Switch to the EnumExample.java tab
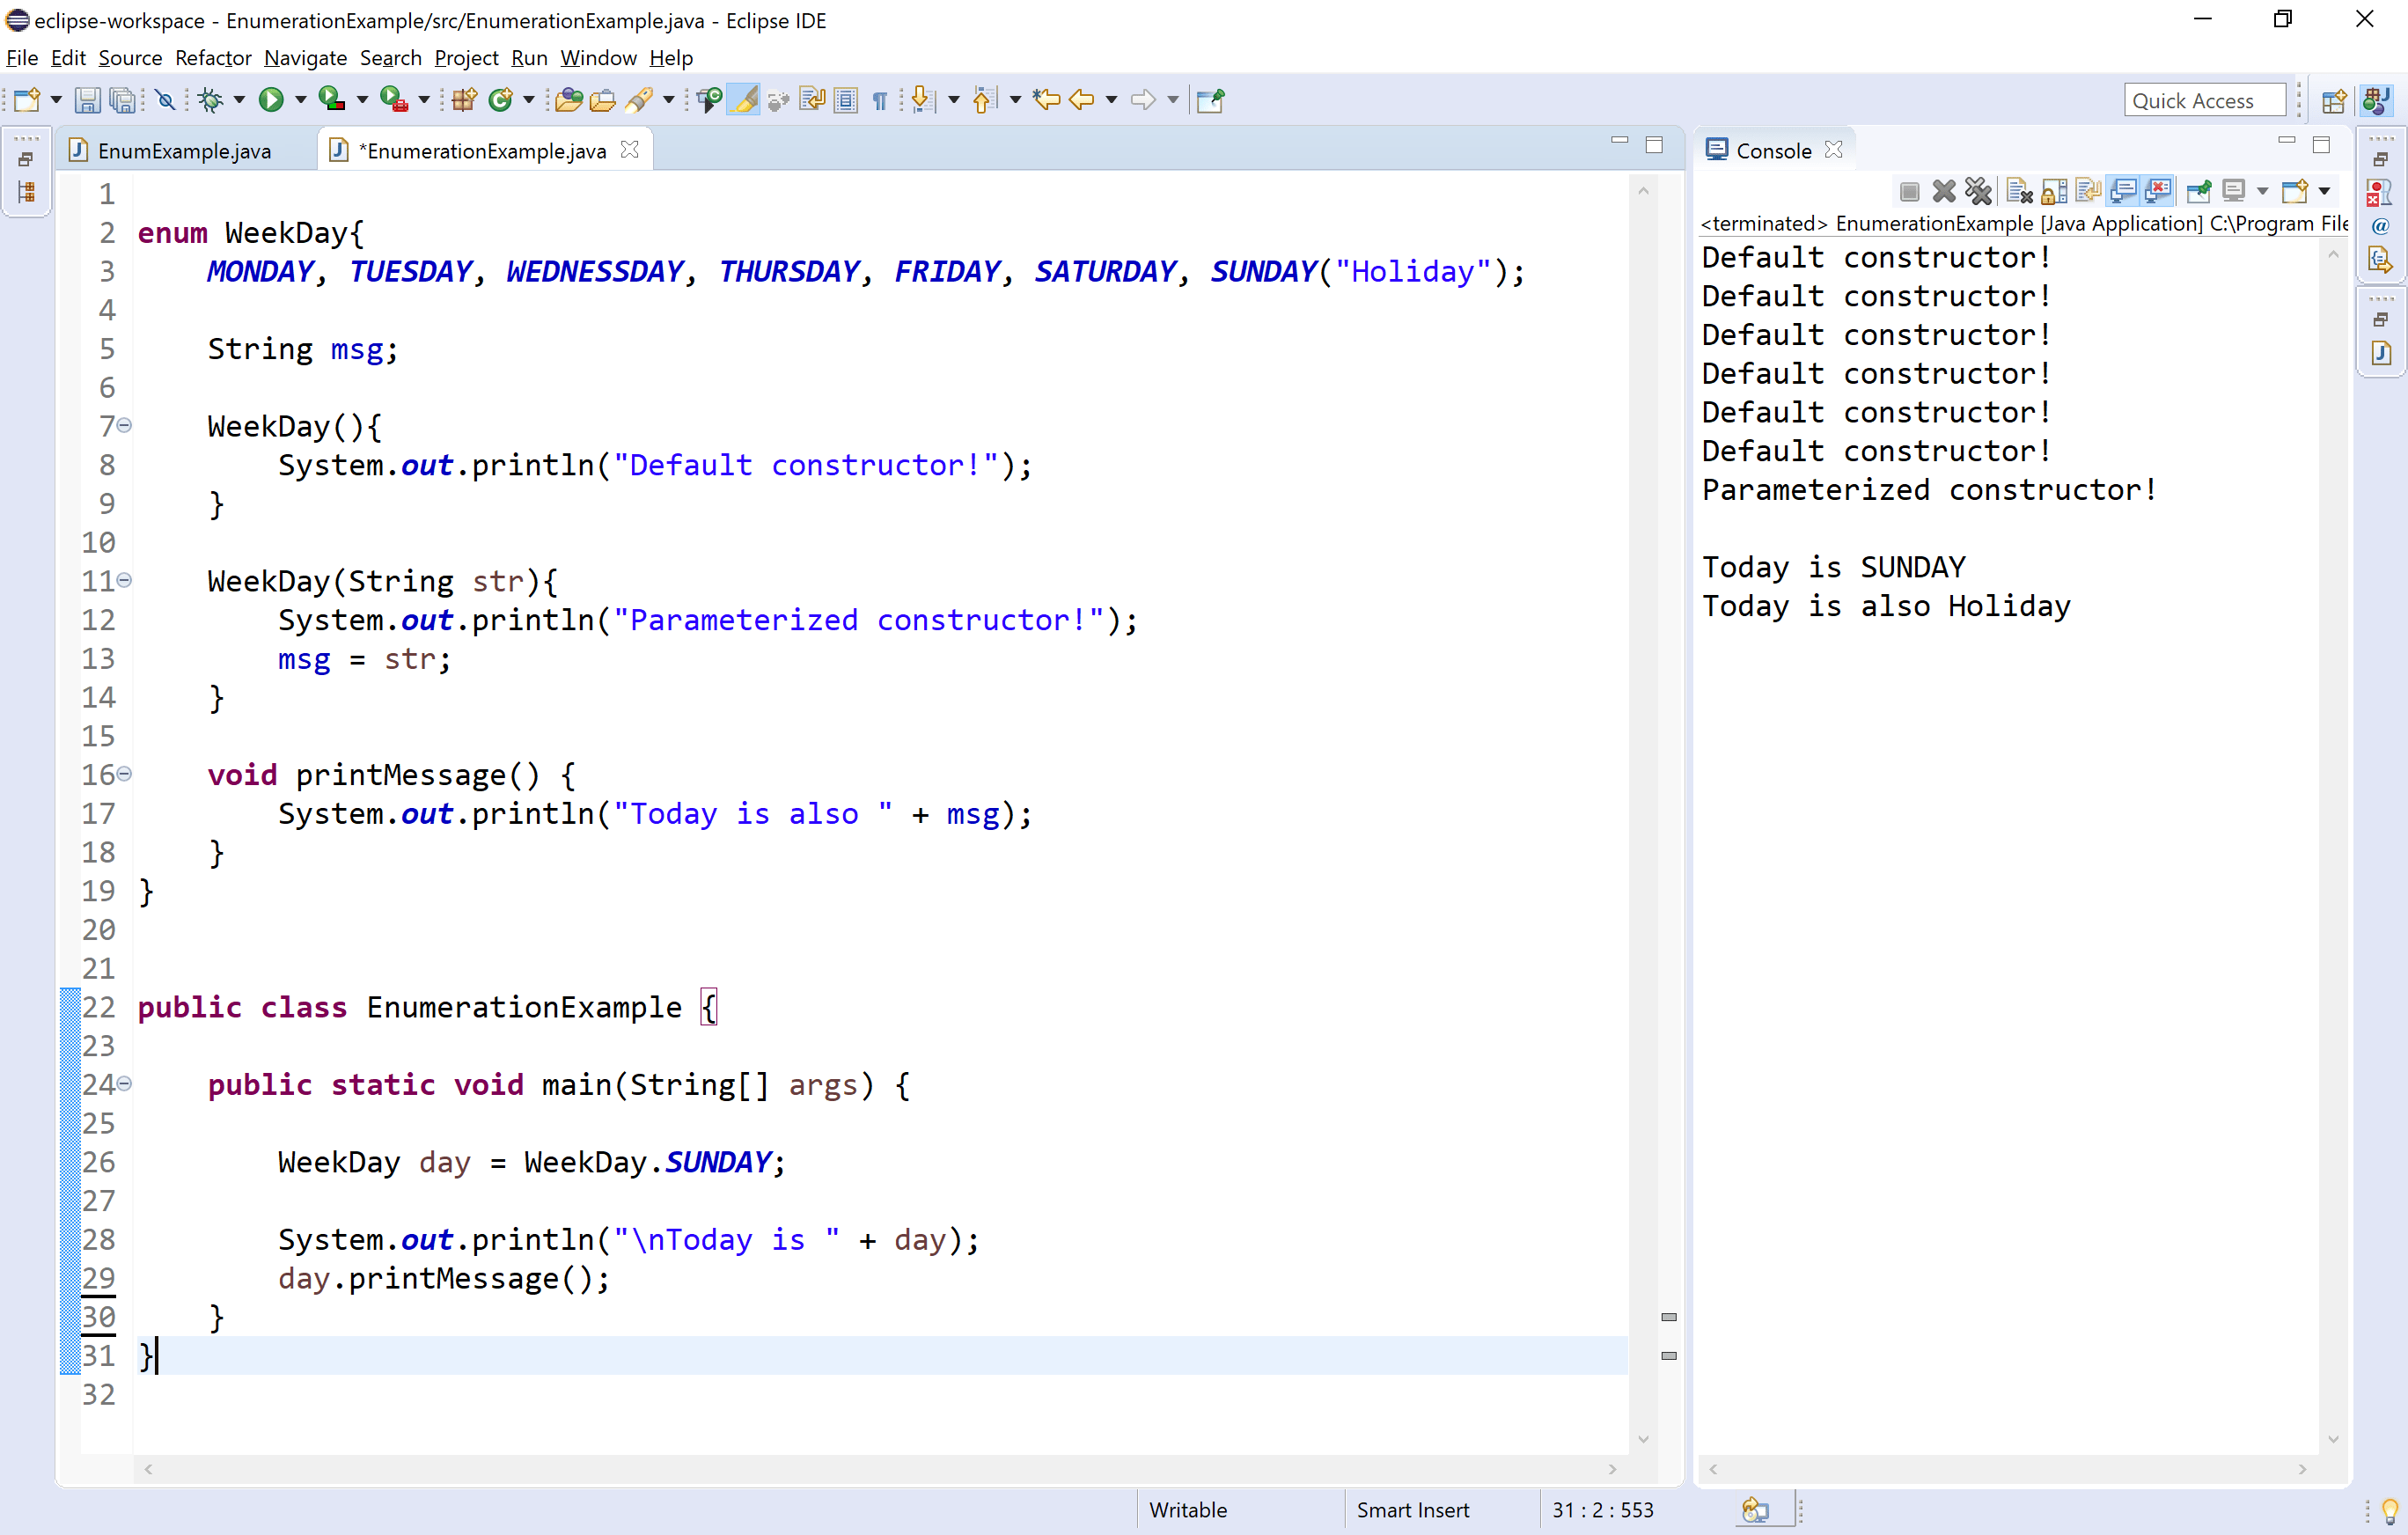2408x1535 pixels. click(x=184, y=151)
